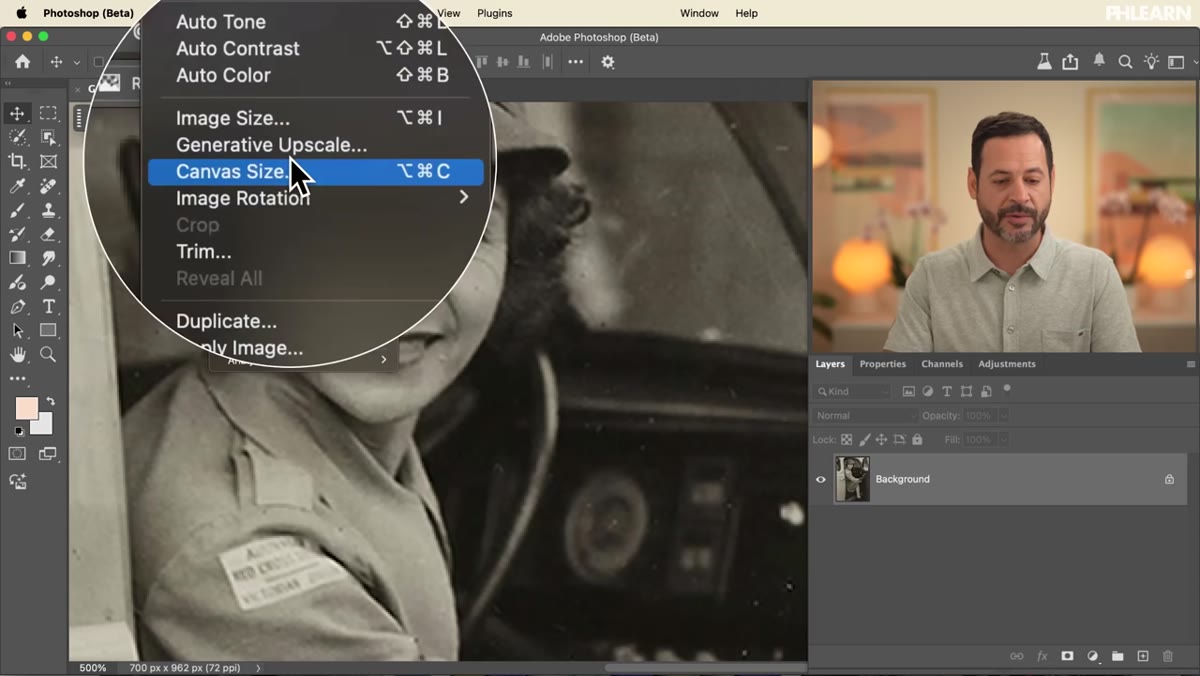
Task: Change the screen mode
Action: tap(48, 454)
